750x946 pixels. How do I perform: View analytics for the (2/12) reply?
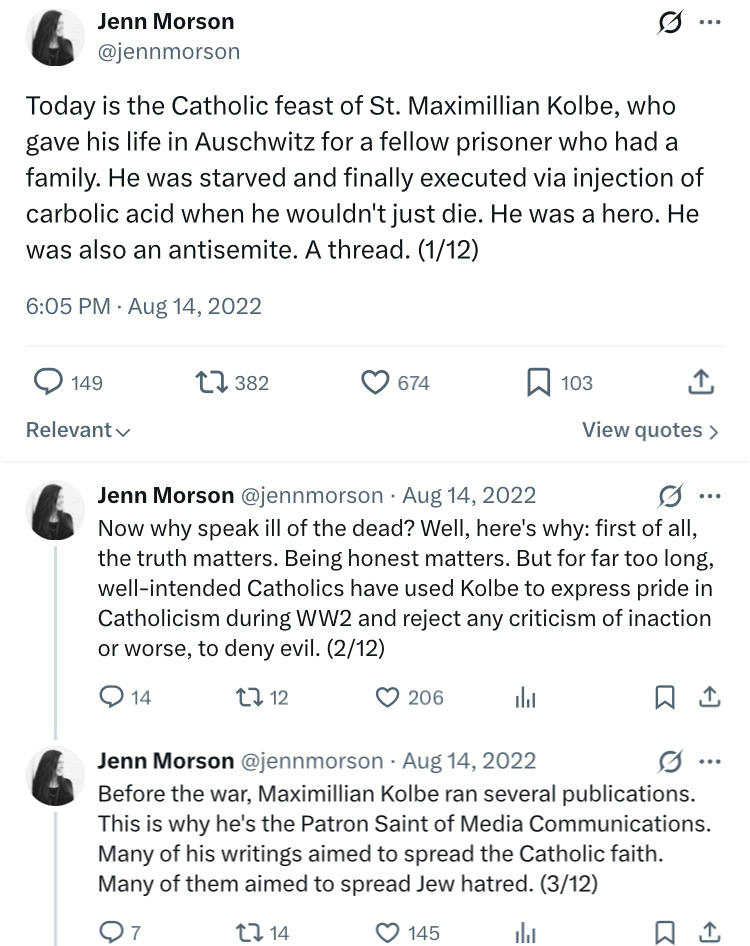point(526,699)
